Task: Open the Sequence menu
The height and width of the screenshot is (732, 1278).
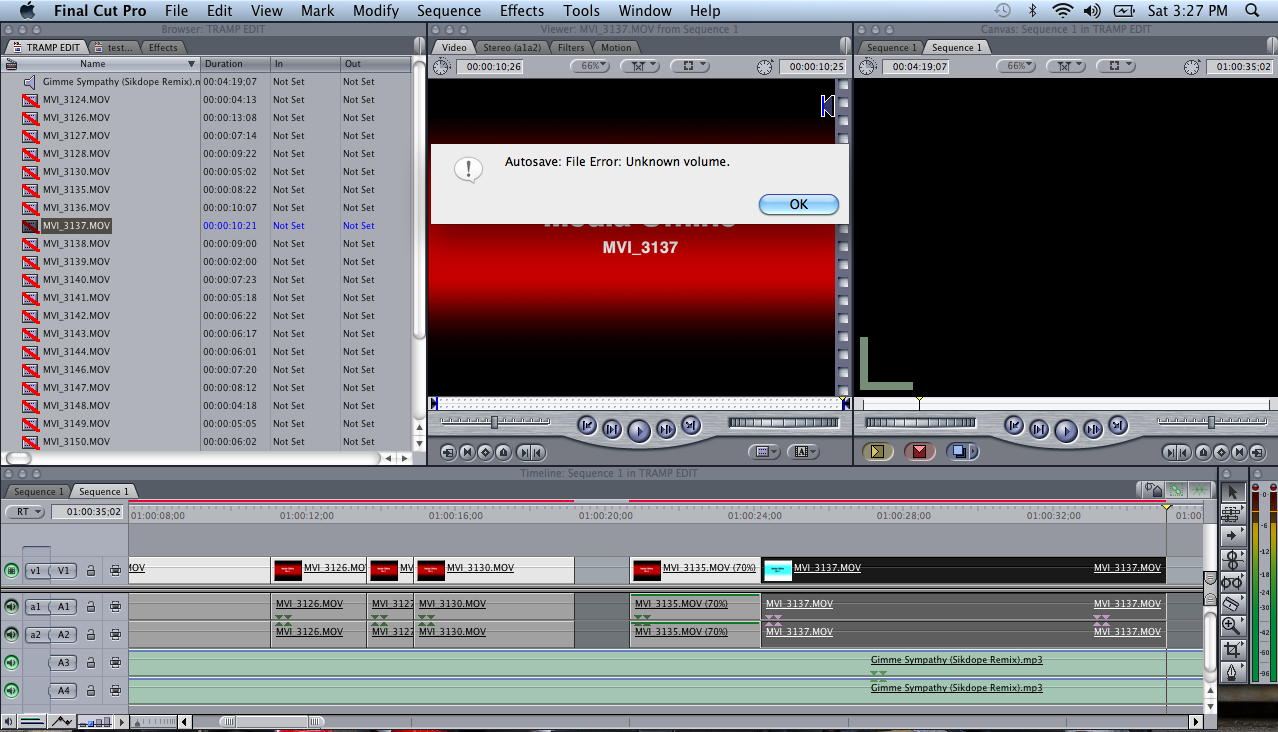Action: tap(448, 11)
